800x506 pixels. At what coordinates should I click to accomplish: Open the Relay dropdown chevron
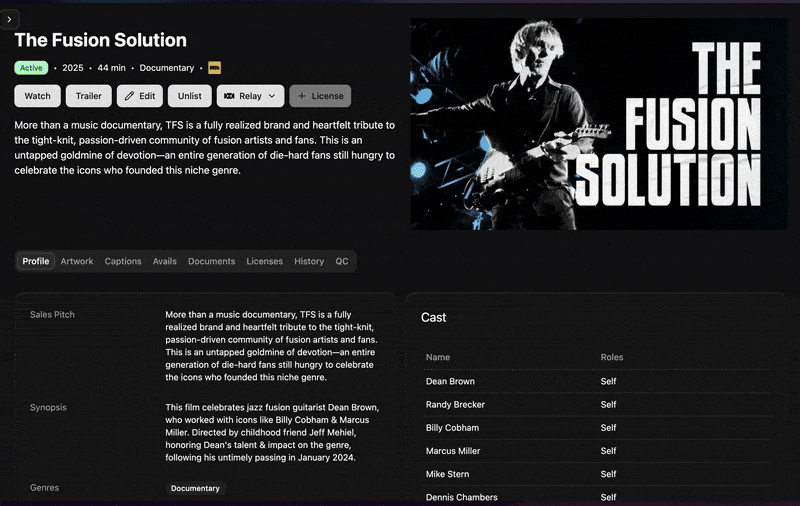(272, 96)
